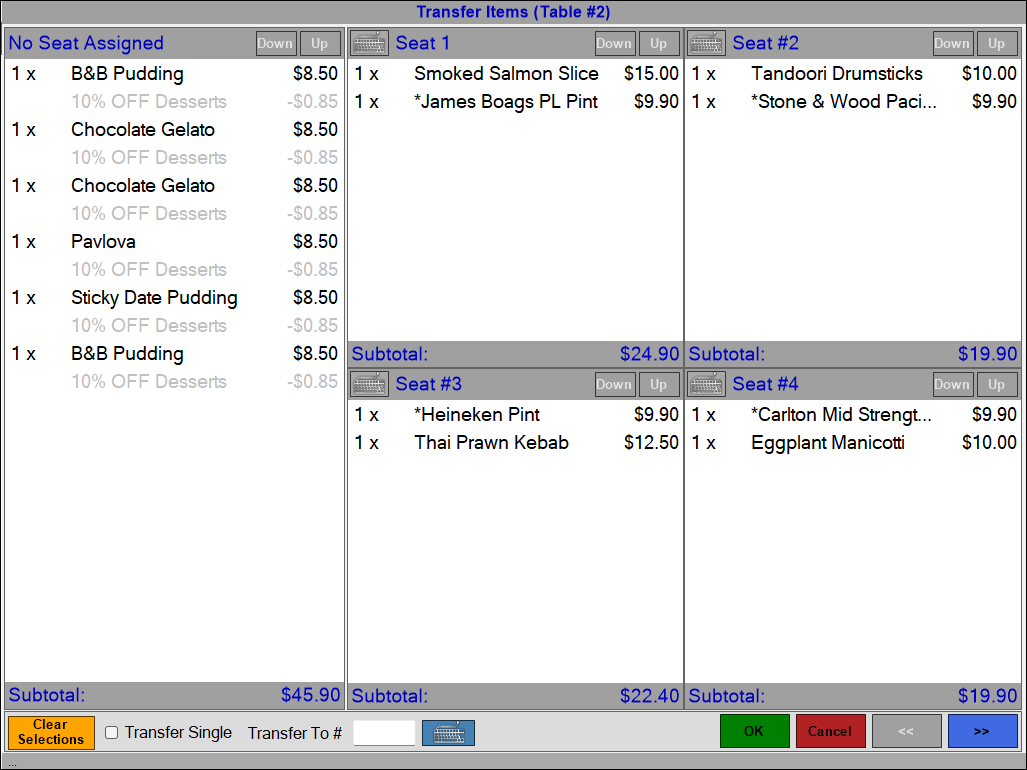Select Tandoori Drumsticks in Seat #2
This screenshot has height=770, width=1027.
[853, 73]
